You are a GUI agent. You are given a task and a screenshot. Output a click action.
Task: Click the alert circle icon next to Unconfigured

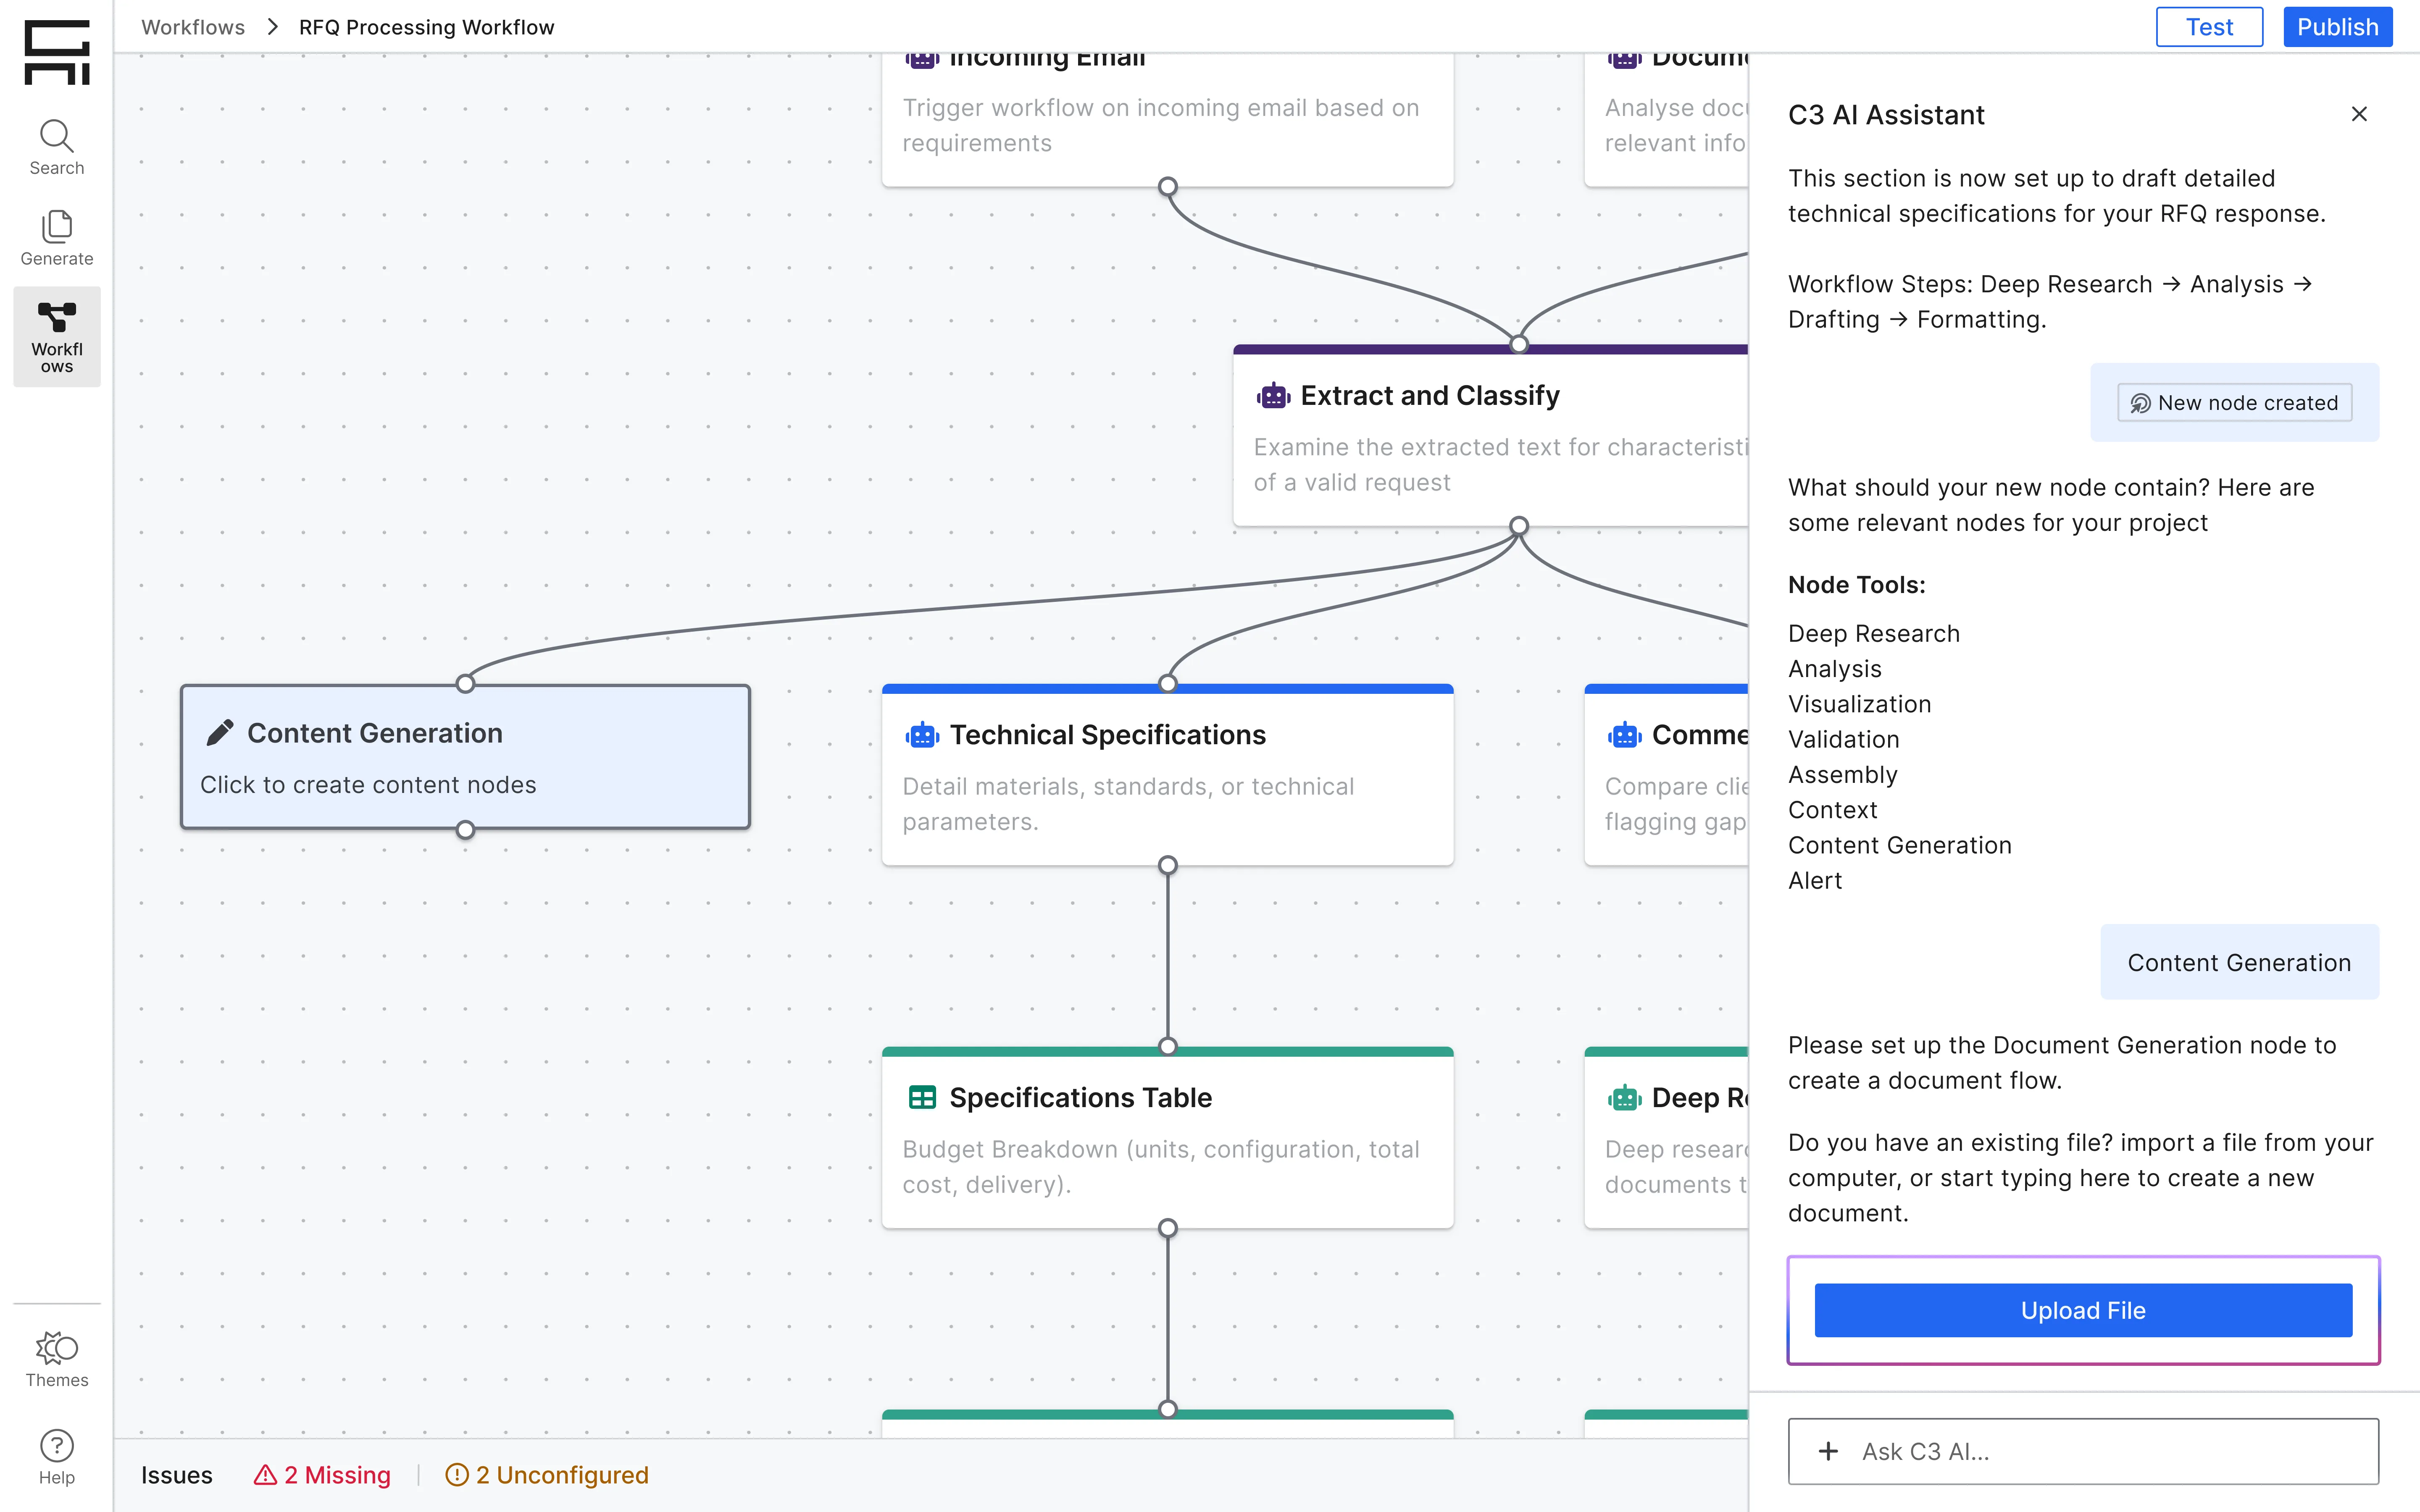[x=457, y=1475]
